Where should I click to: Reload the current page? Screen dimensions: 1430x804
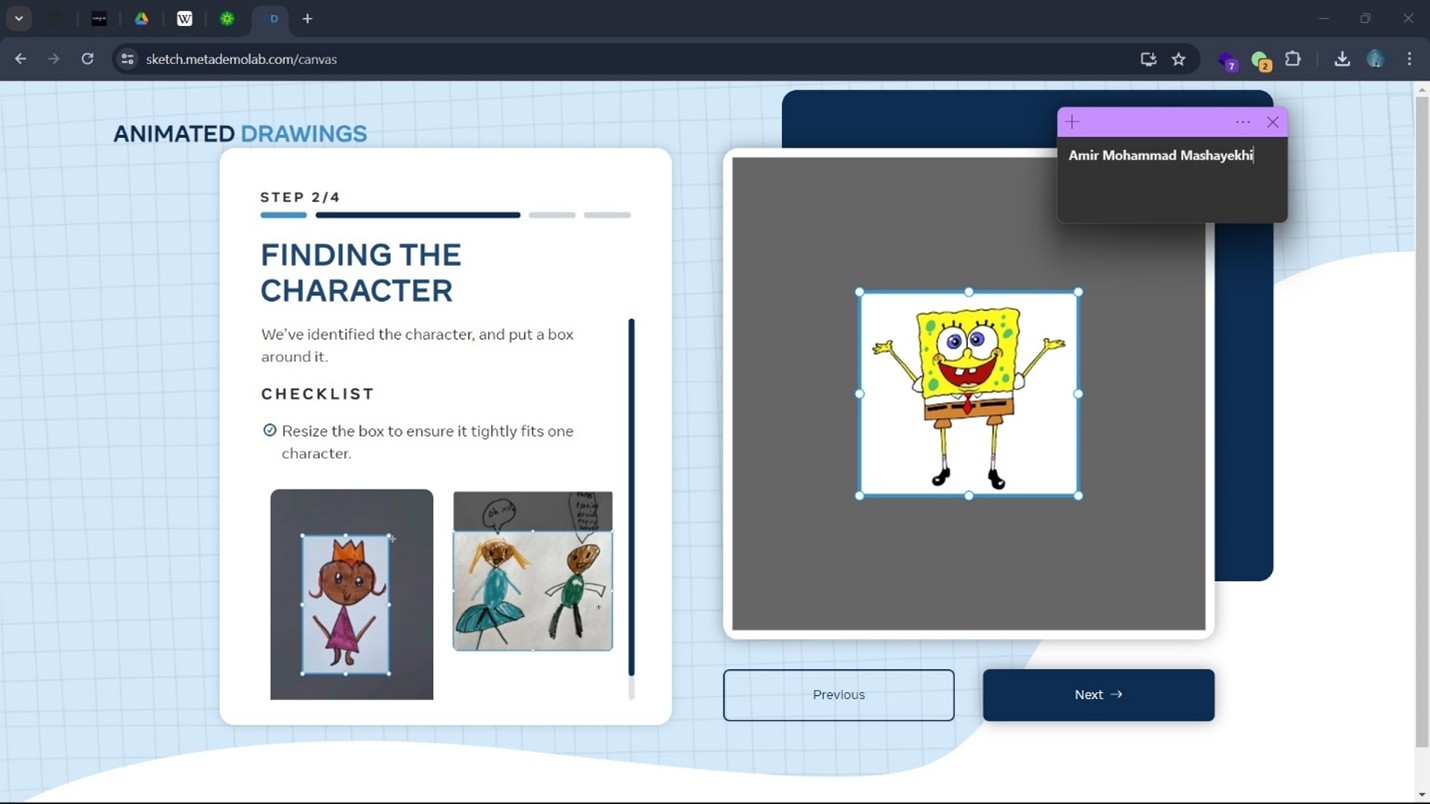tap(88, 59)
